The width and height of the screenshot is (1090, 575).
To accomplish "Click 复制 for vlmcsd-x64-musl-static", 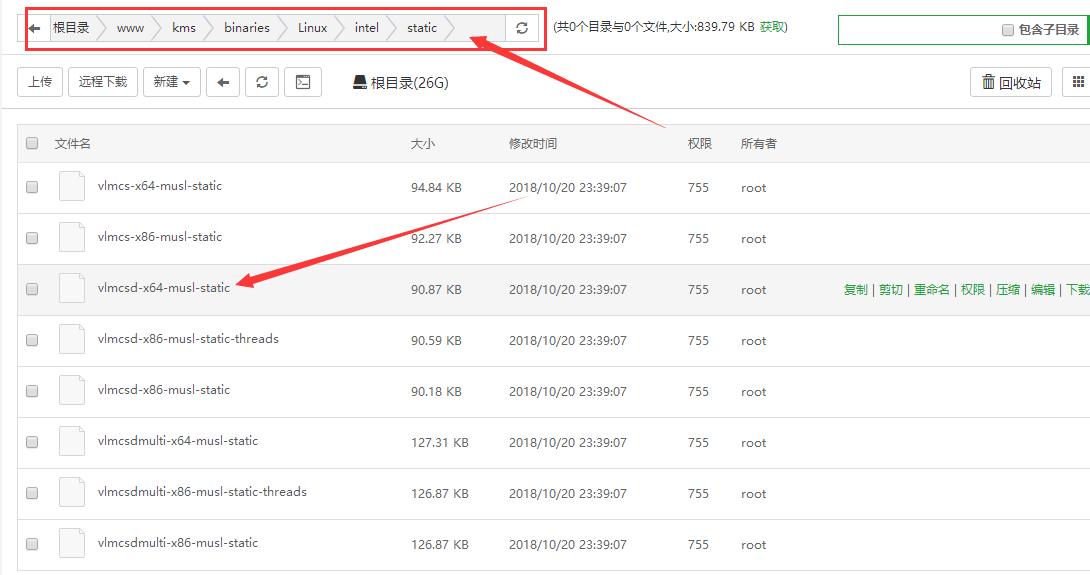I will click(x=856, y=290).
